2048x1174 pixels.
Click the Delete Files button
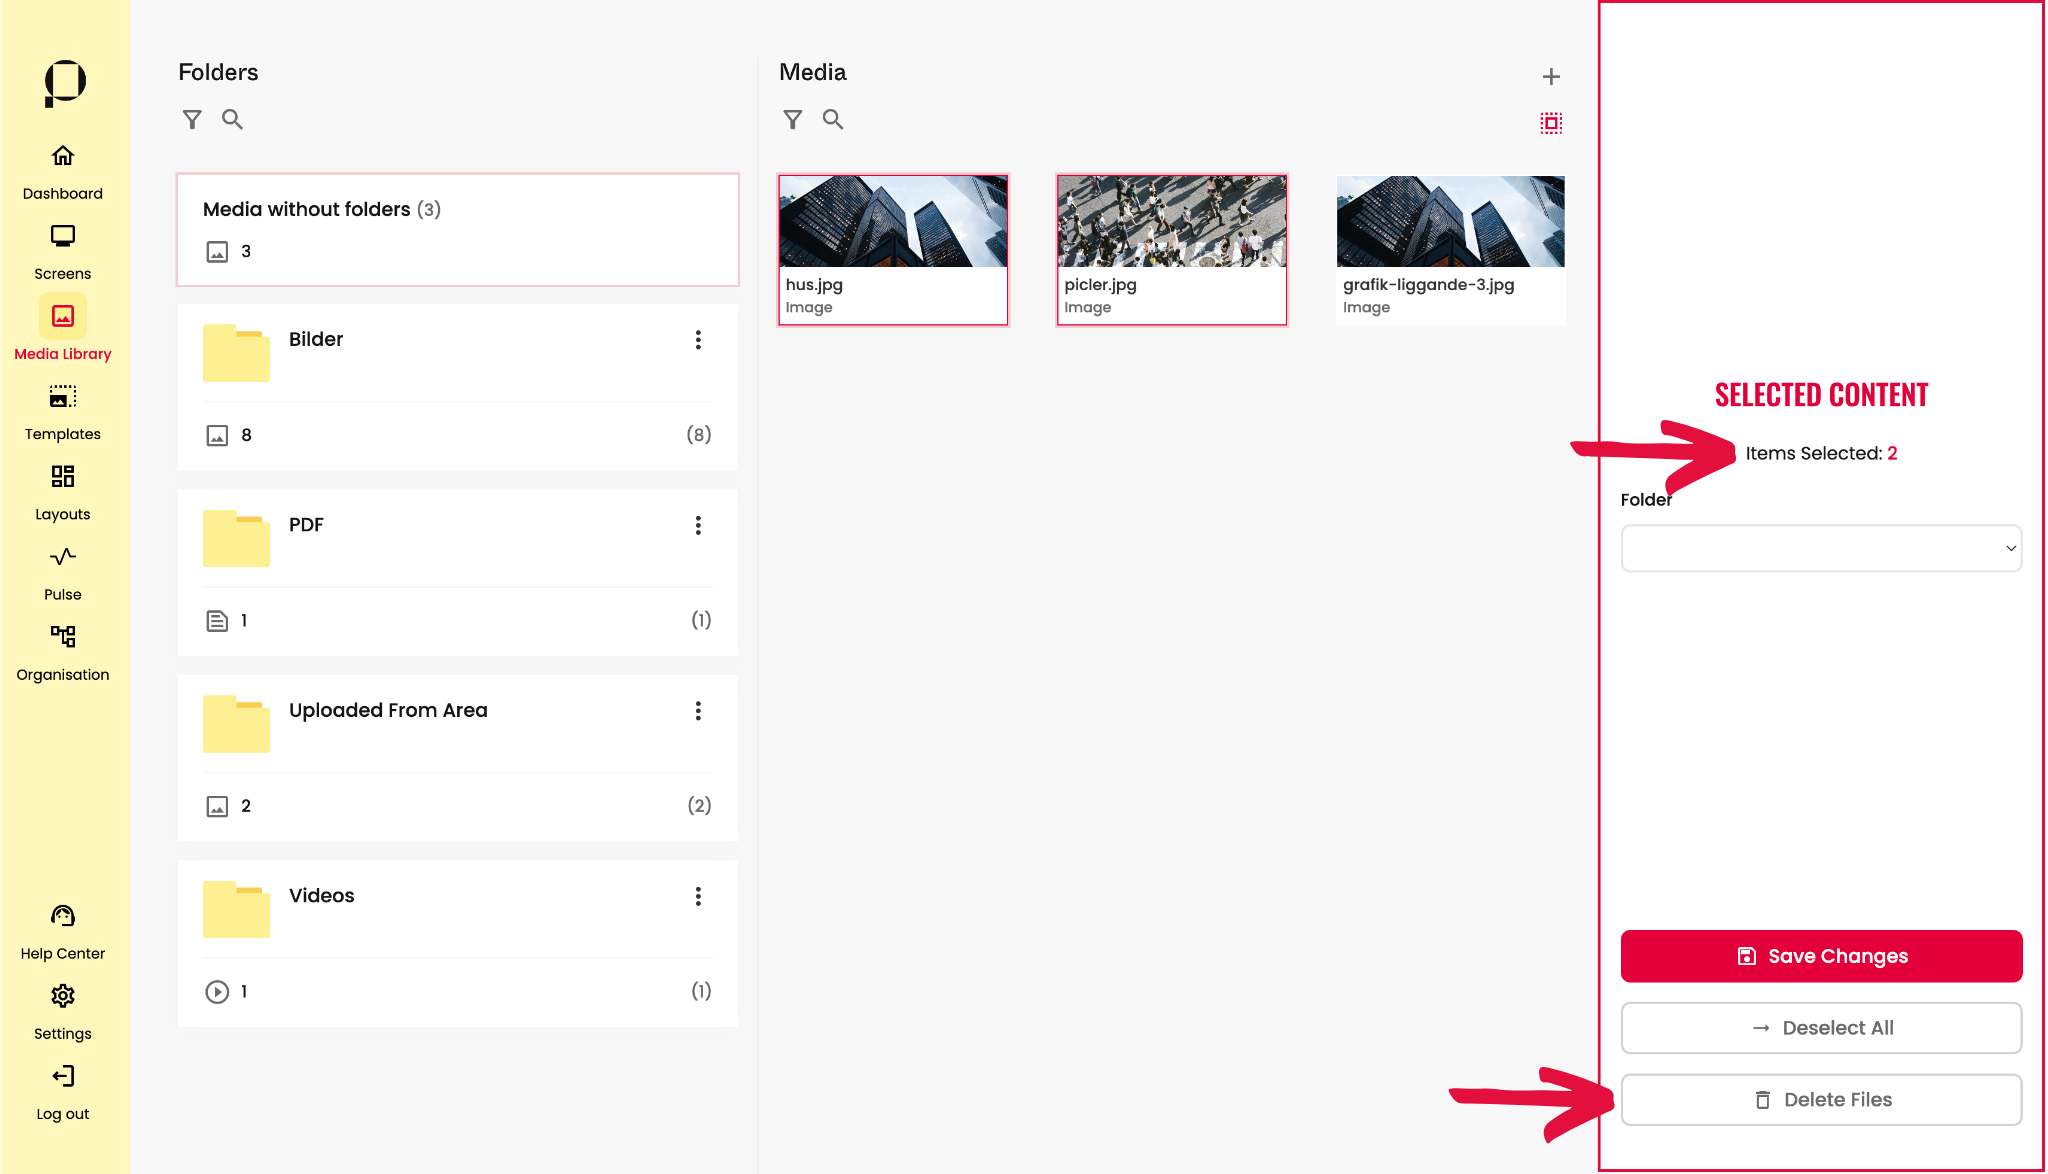click(1821, 1100)
